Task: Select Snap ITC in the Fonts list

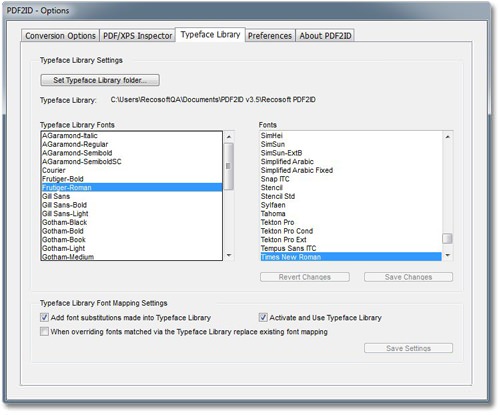Action: [351, 179]
